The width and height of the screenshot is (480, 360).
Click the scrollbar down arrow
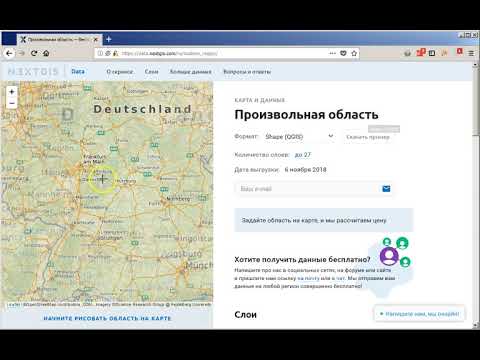coord(476,326)
